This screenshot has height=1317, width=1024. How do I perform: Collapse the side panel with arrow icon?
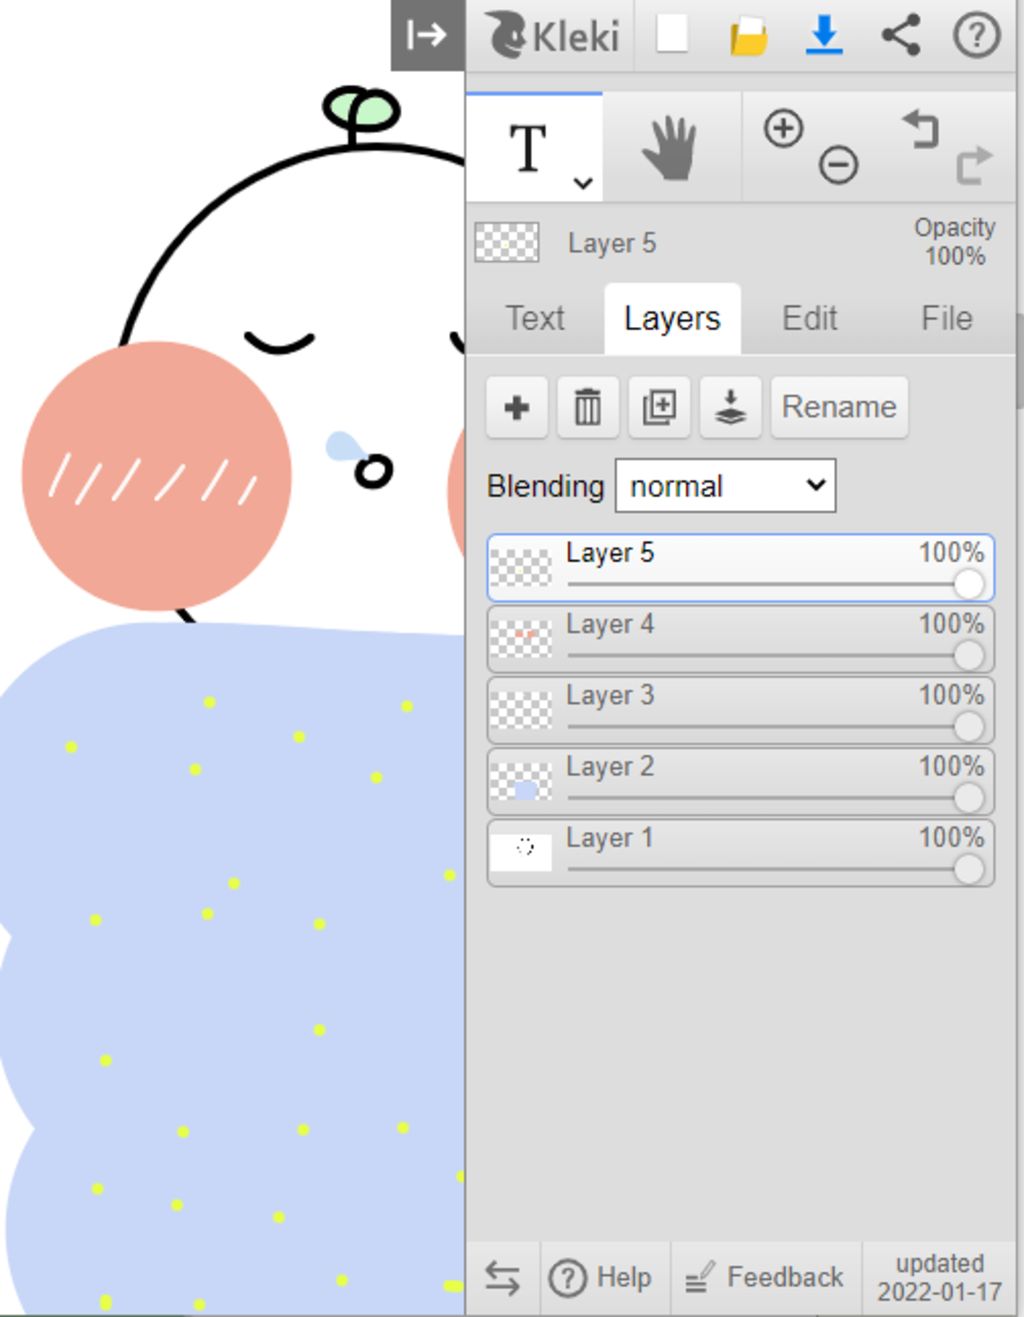point(427,35)
